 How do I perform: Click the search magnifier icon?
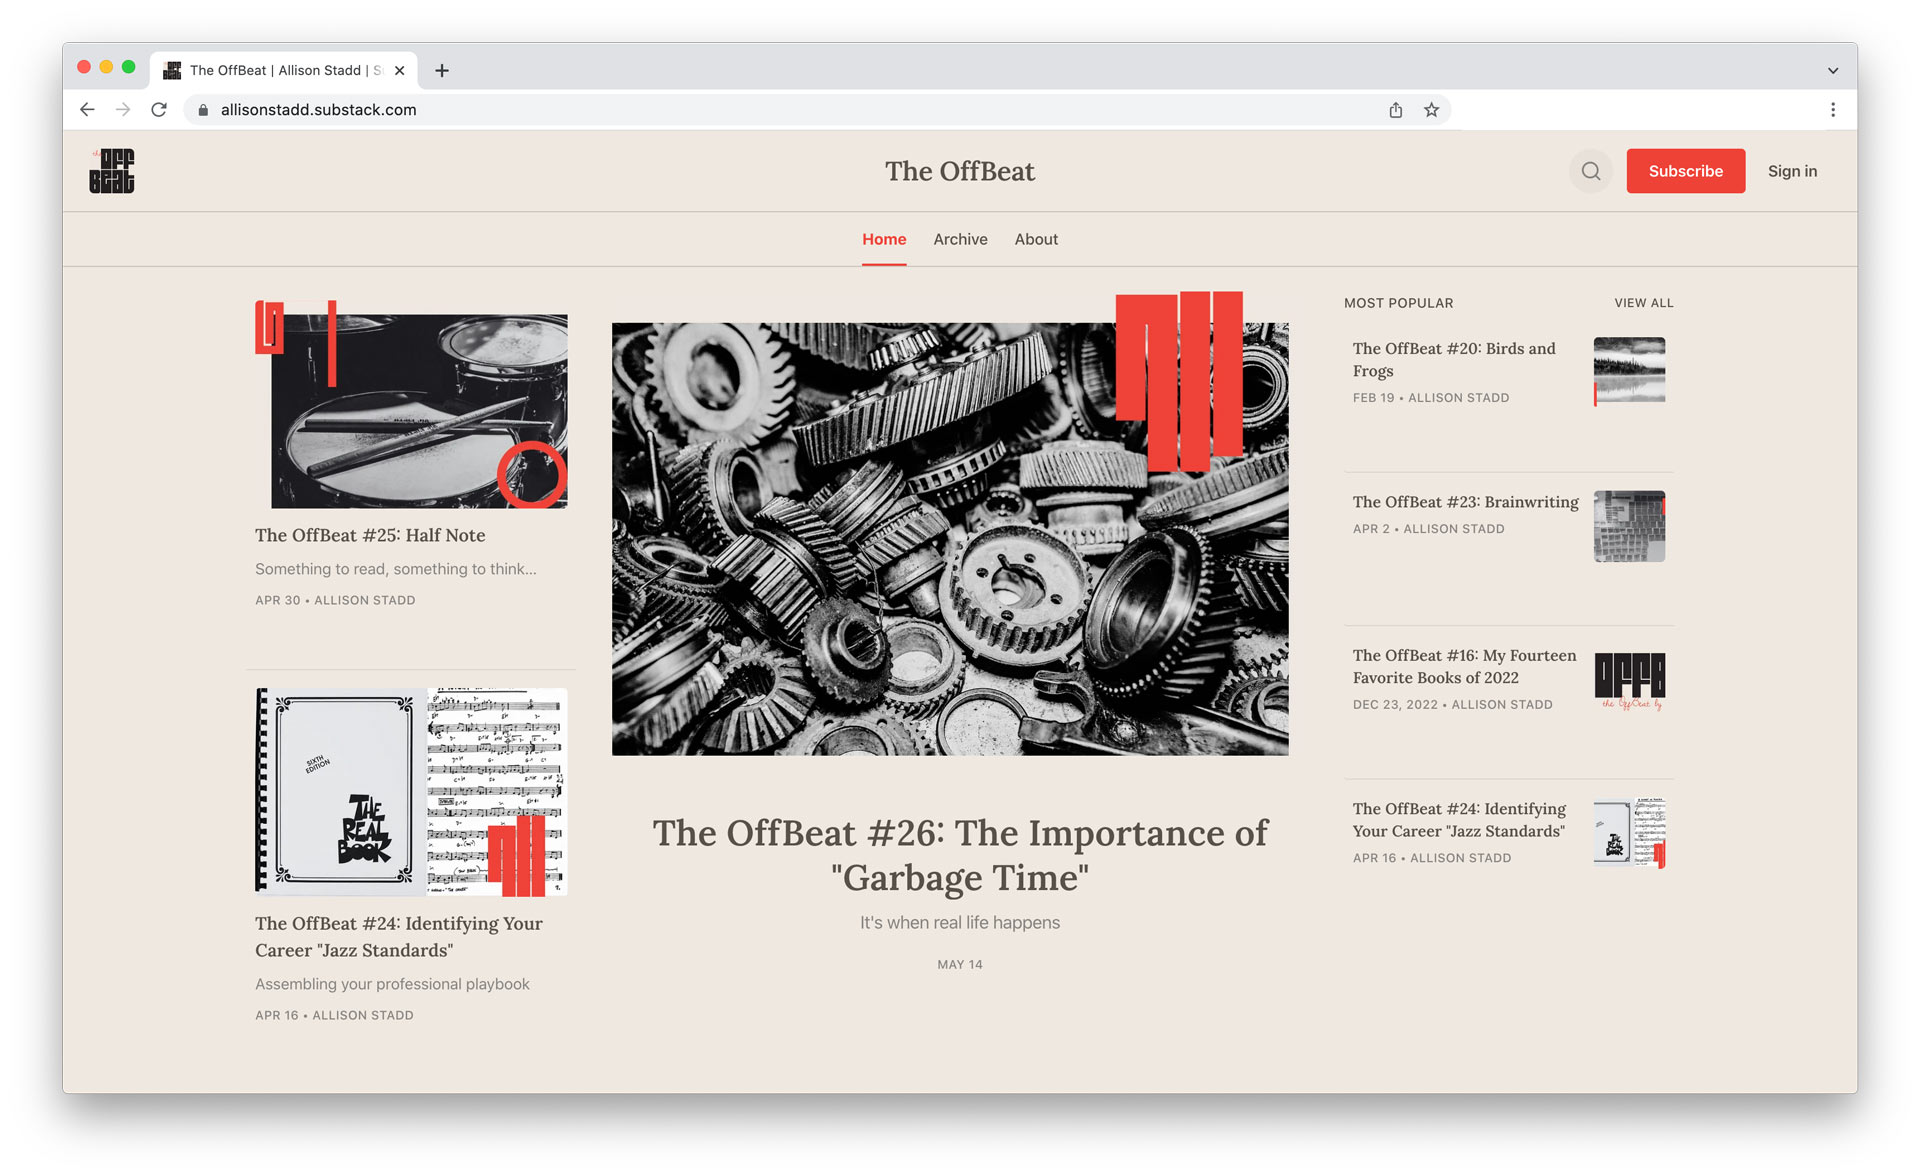point(1590,171)
